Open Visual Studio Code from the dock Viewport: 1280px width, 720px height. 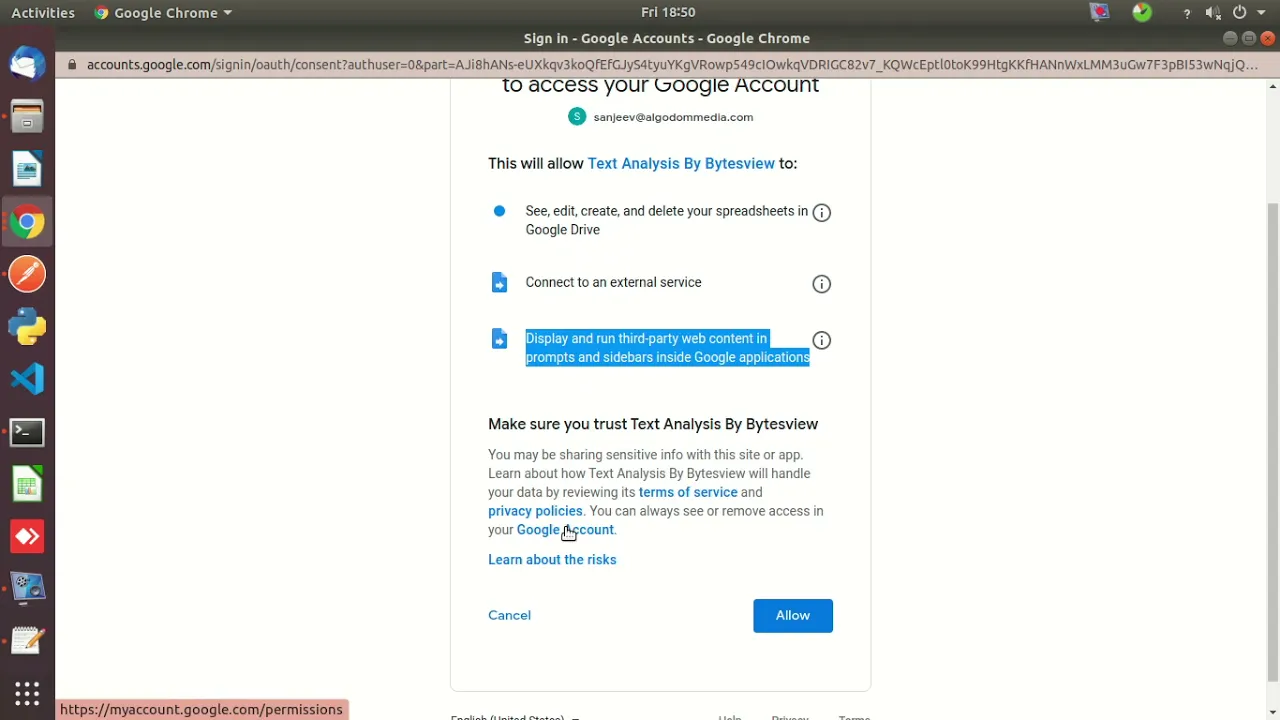coord(27,379)
